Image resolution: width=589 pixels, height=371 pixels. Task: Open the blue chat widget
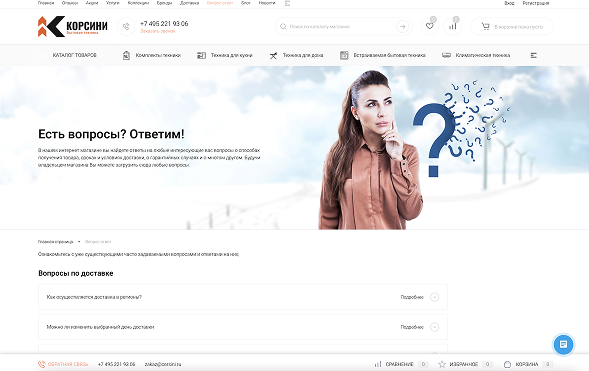(563, 344)
